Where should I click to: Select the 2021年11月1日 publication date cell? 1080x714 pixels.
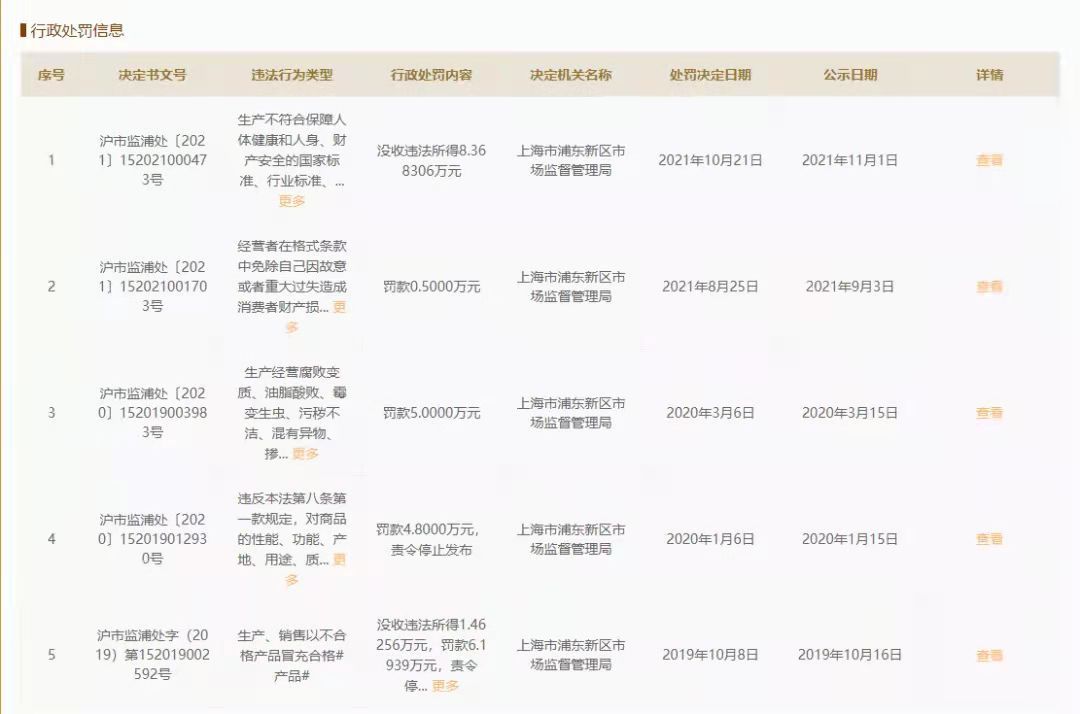pyautogui.click(x=850, y=160)
